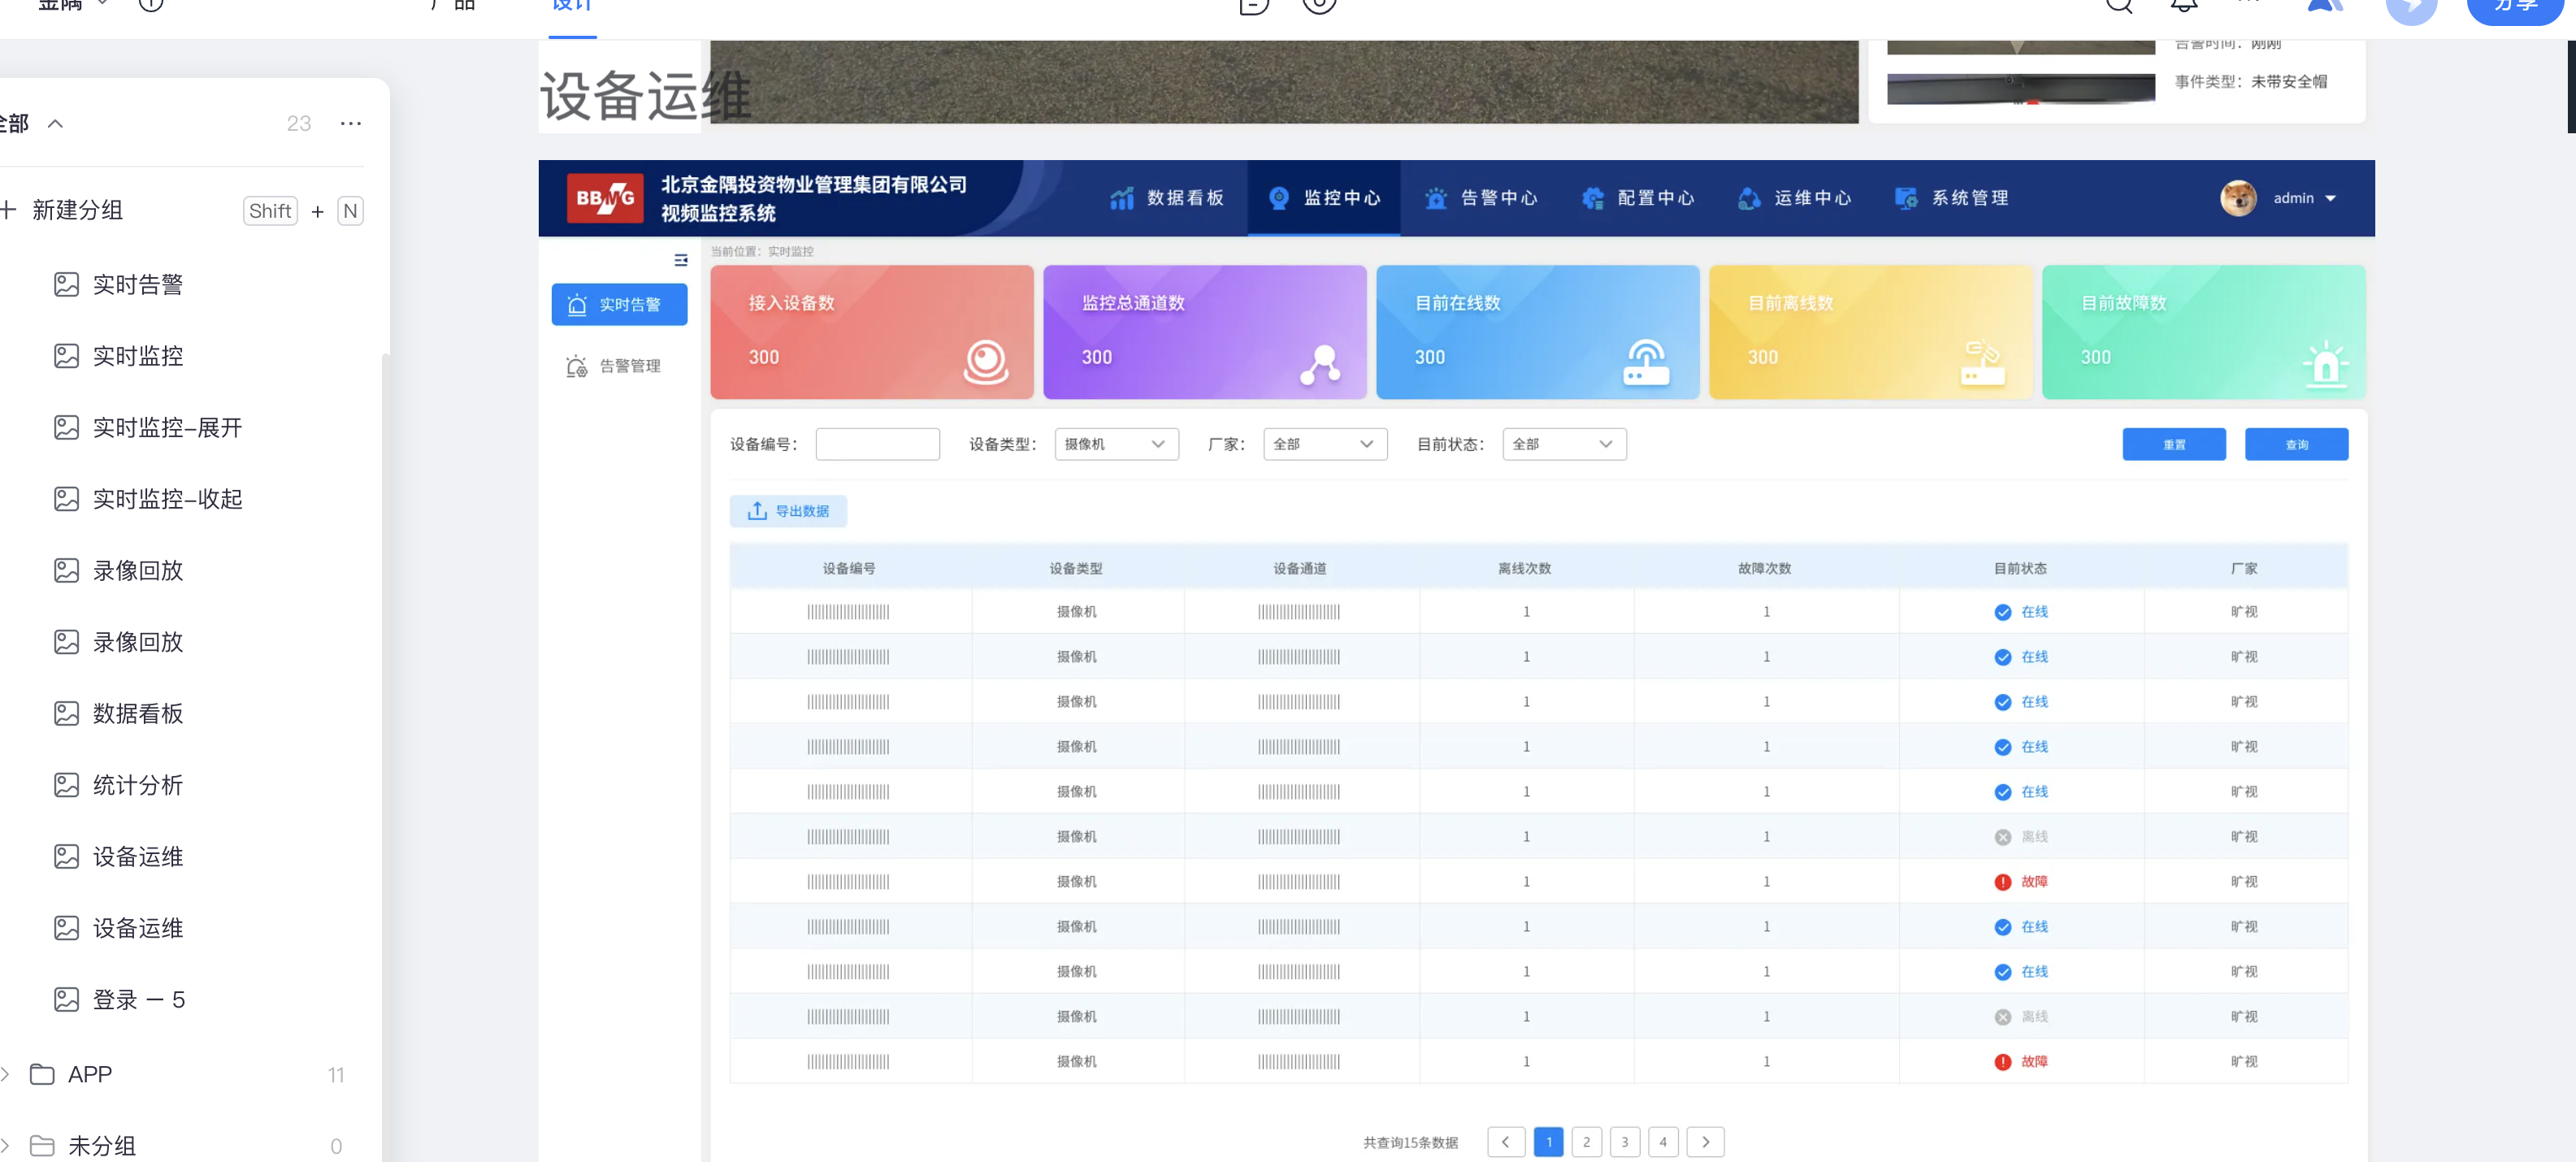Open the 实时监控-收起 page

167,499
